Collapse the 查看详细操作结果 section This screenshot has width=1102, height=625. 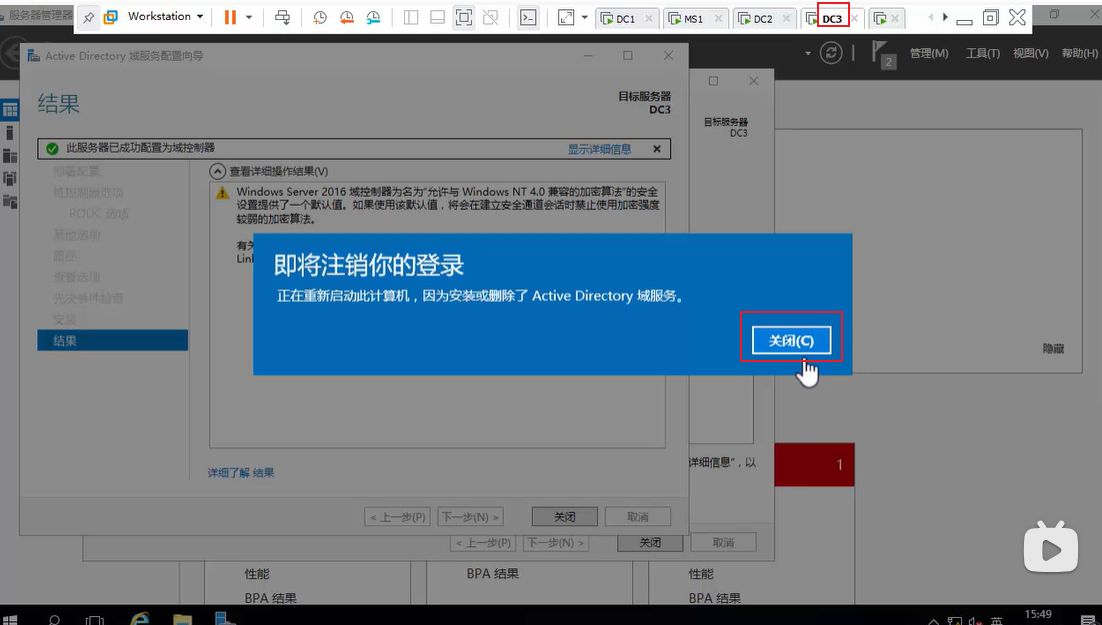218,172
